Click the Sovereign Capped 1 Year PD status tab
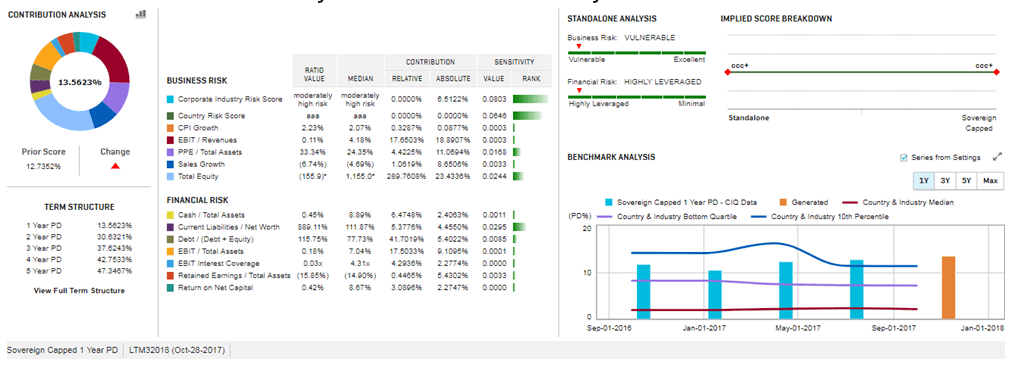Image resolution: width=1015 pixels, height=366 pixels. (62, 350)
